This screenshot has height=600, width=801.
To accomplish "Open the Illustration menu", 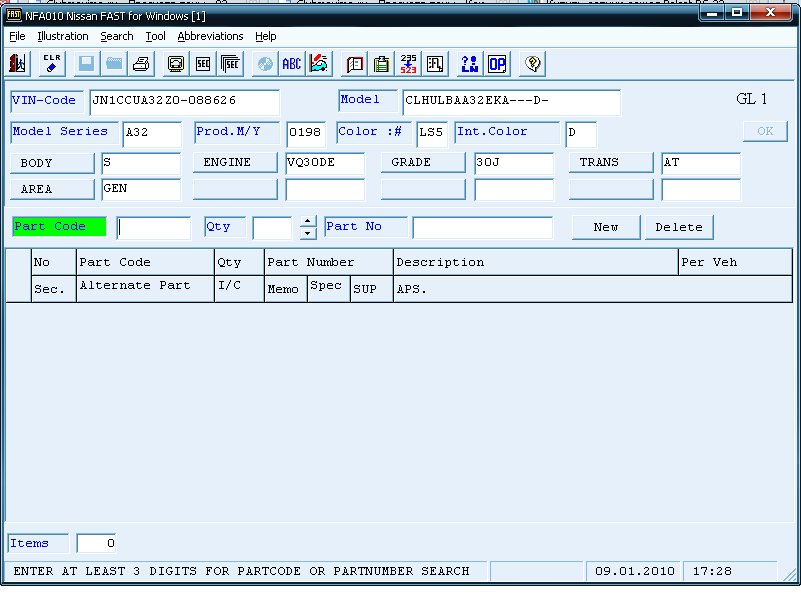I will coord(63,36).
